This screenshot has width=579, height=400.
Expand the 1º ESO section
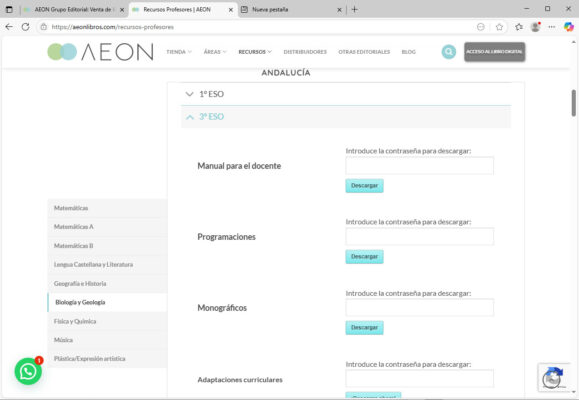coord(346,94)
